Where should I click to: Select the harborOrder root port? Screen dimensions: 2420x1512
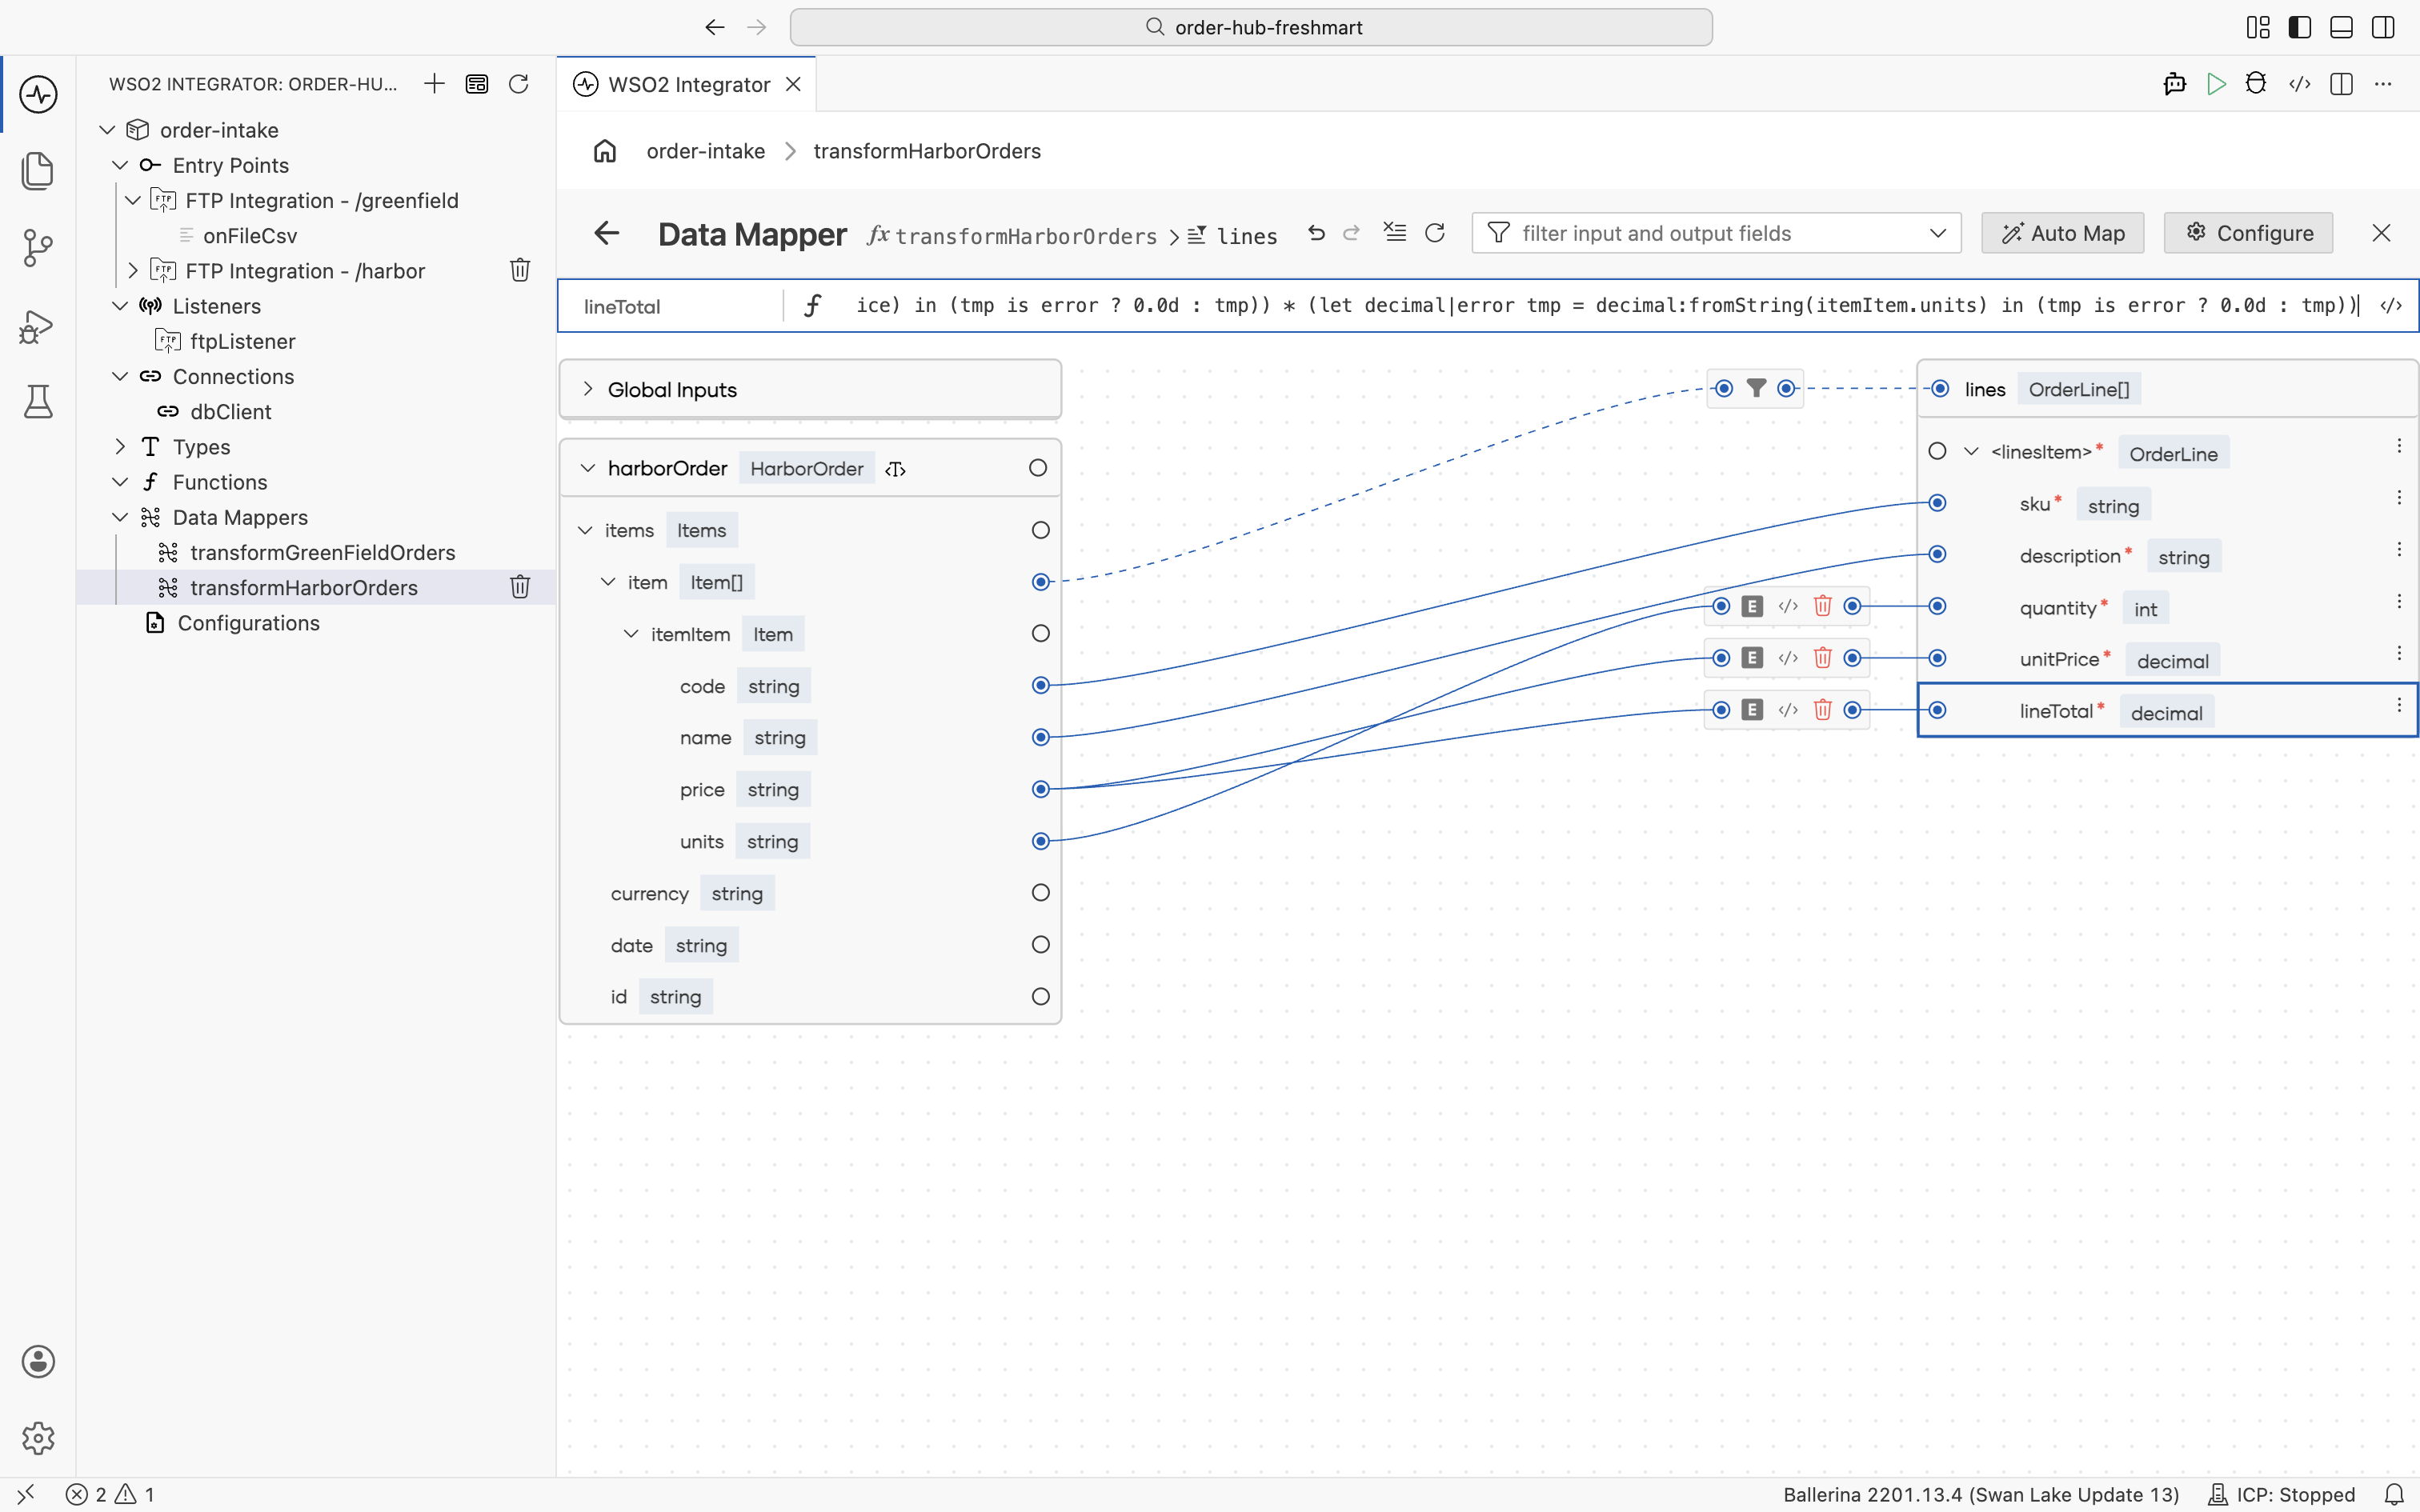(1038, 468)
